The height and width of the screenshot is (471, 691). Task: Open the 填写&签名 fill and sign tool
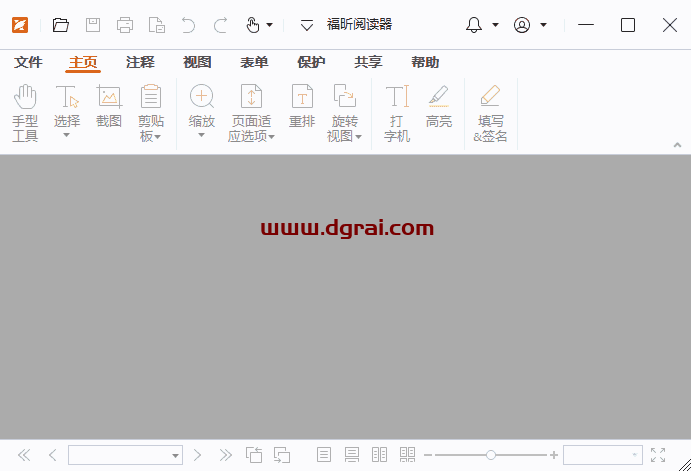click(490, 112)
